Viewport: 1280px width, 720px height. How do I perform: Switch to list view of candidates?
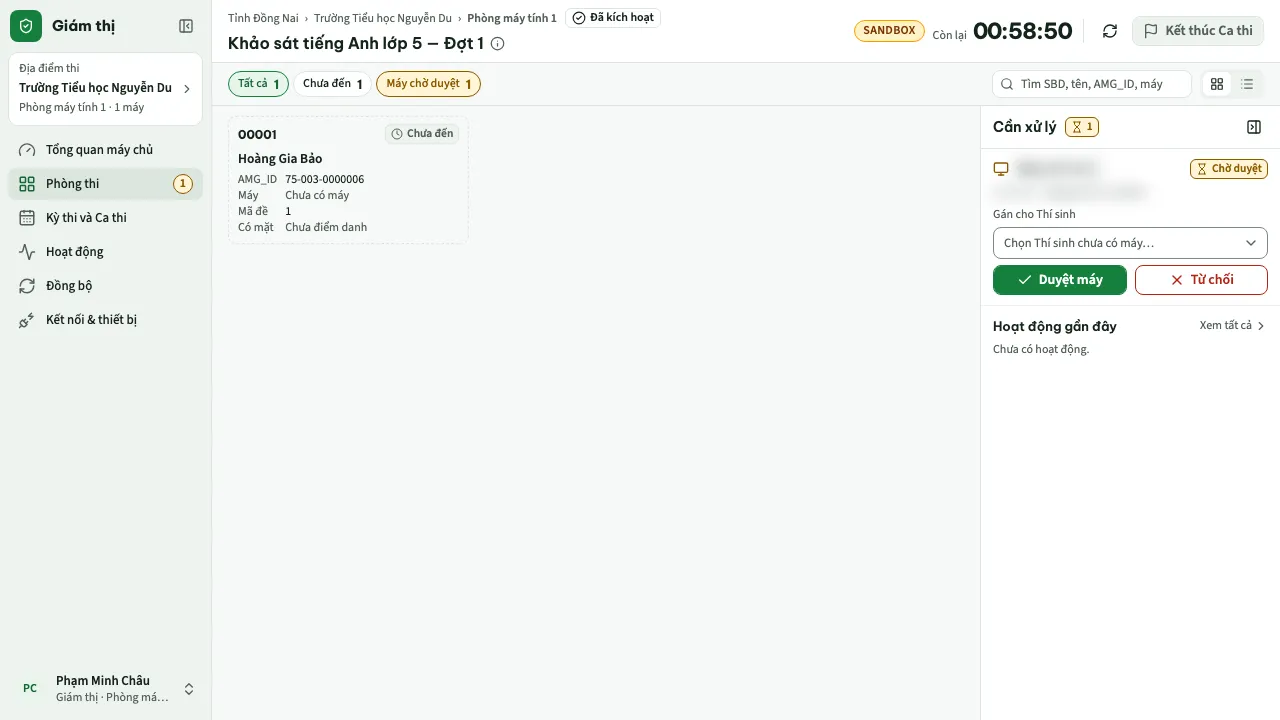tap(1247, 84)
